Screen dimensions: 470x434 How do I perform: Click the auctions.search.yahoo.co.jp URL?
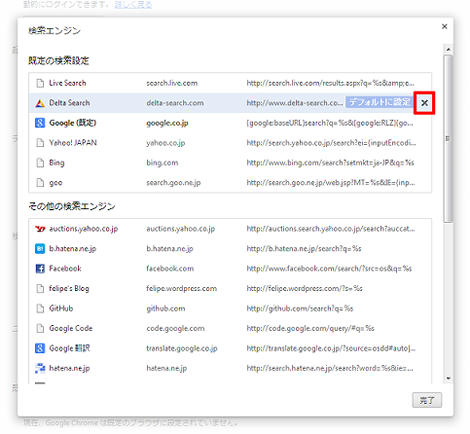331,229
